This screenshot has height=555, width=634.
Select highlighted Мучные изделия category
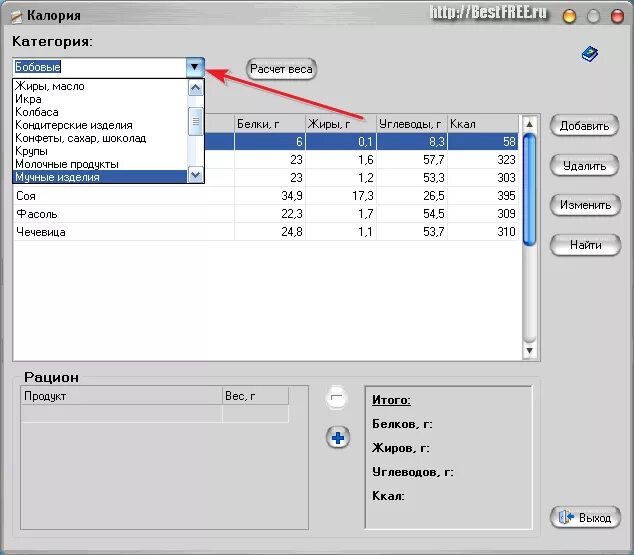(100, 177)
